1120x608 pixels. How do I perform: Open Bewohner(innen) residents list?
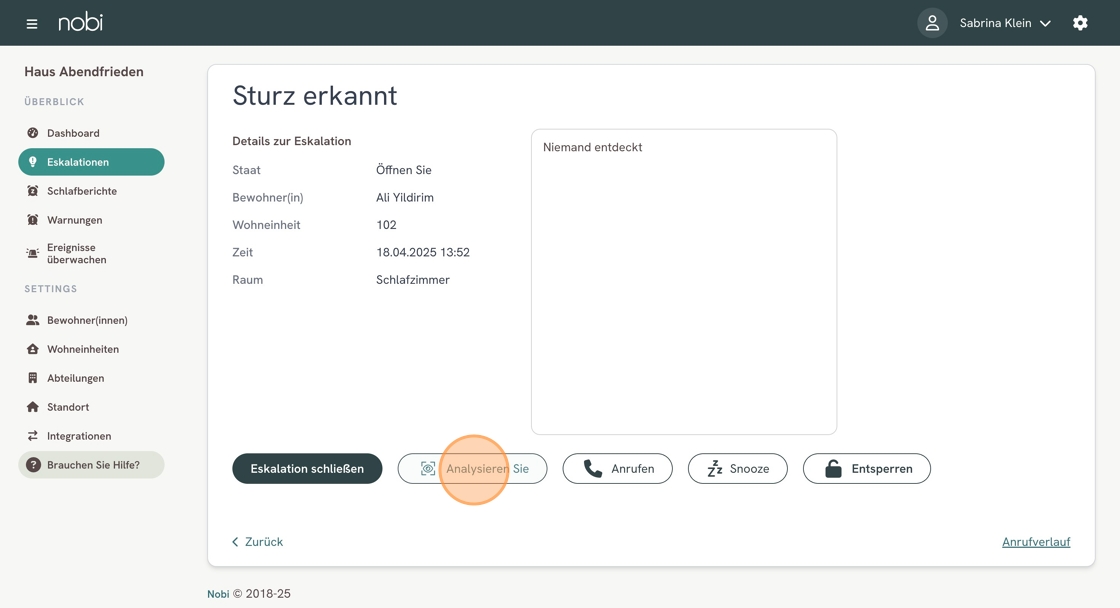pyautogui.click(x=87, y=320)
